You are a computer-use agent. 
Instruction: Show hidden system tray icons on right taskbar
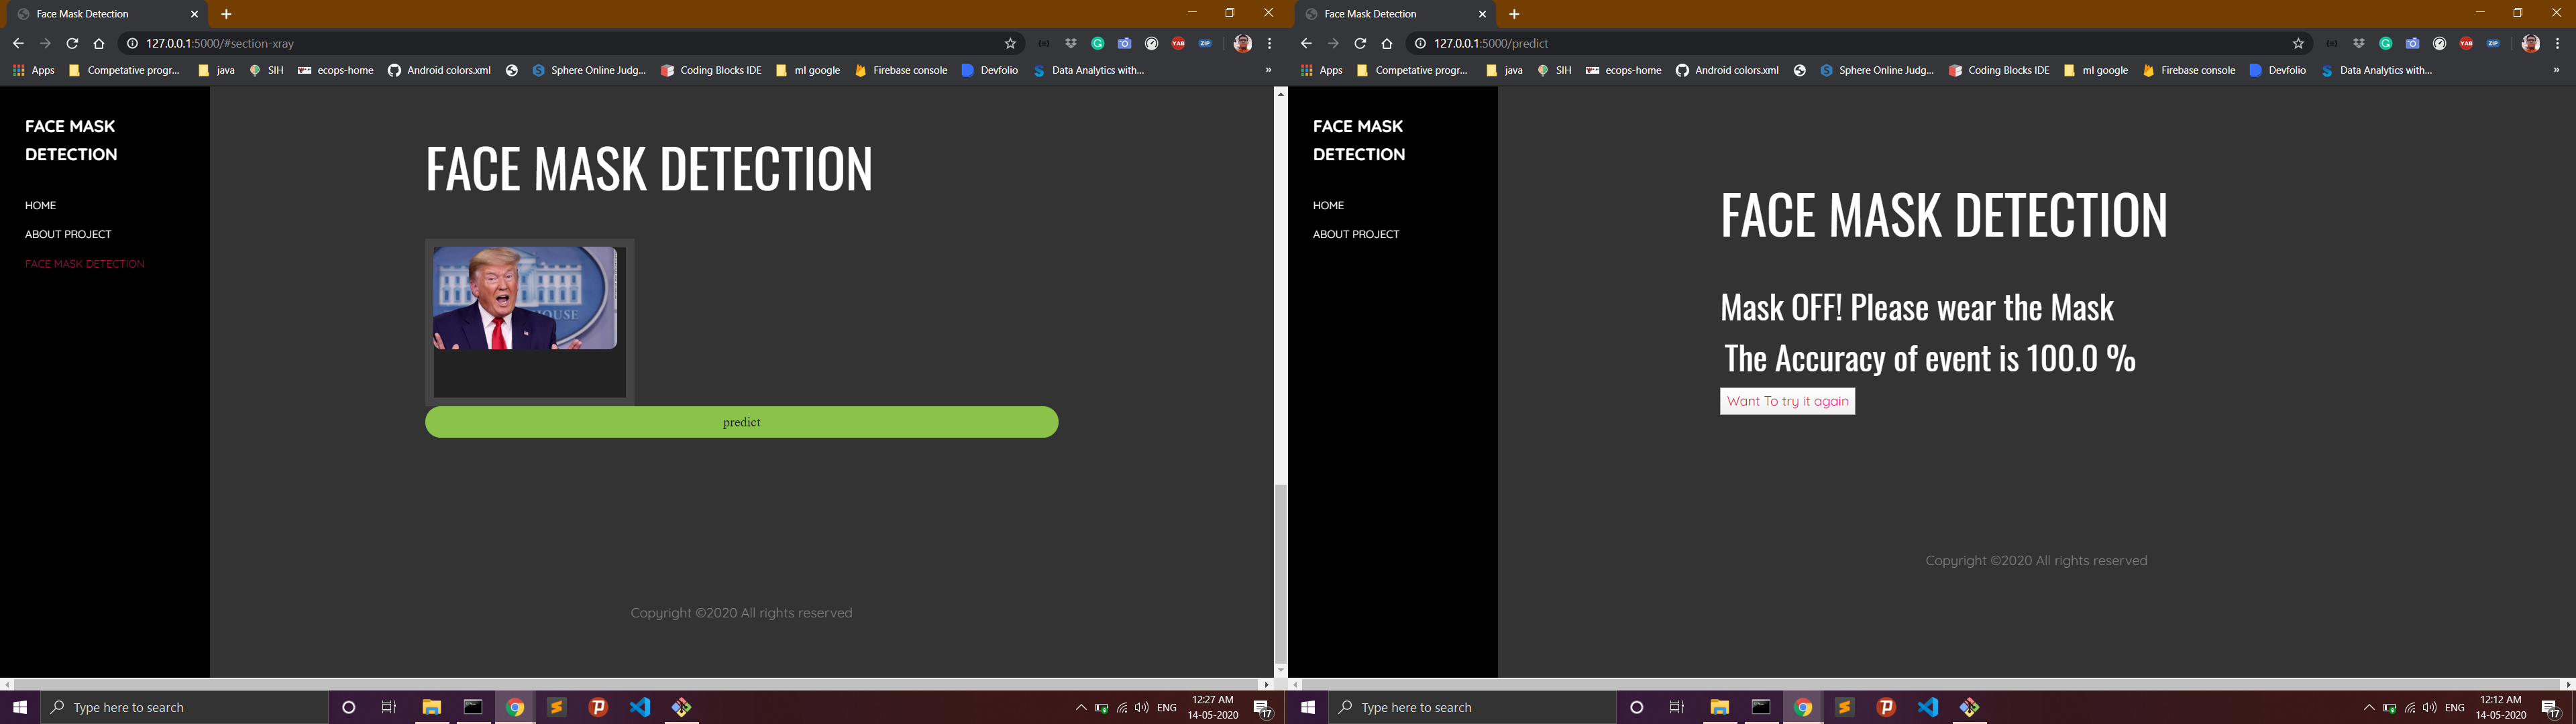(2368, 707)
